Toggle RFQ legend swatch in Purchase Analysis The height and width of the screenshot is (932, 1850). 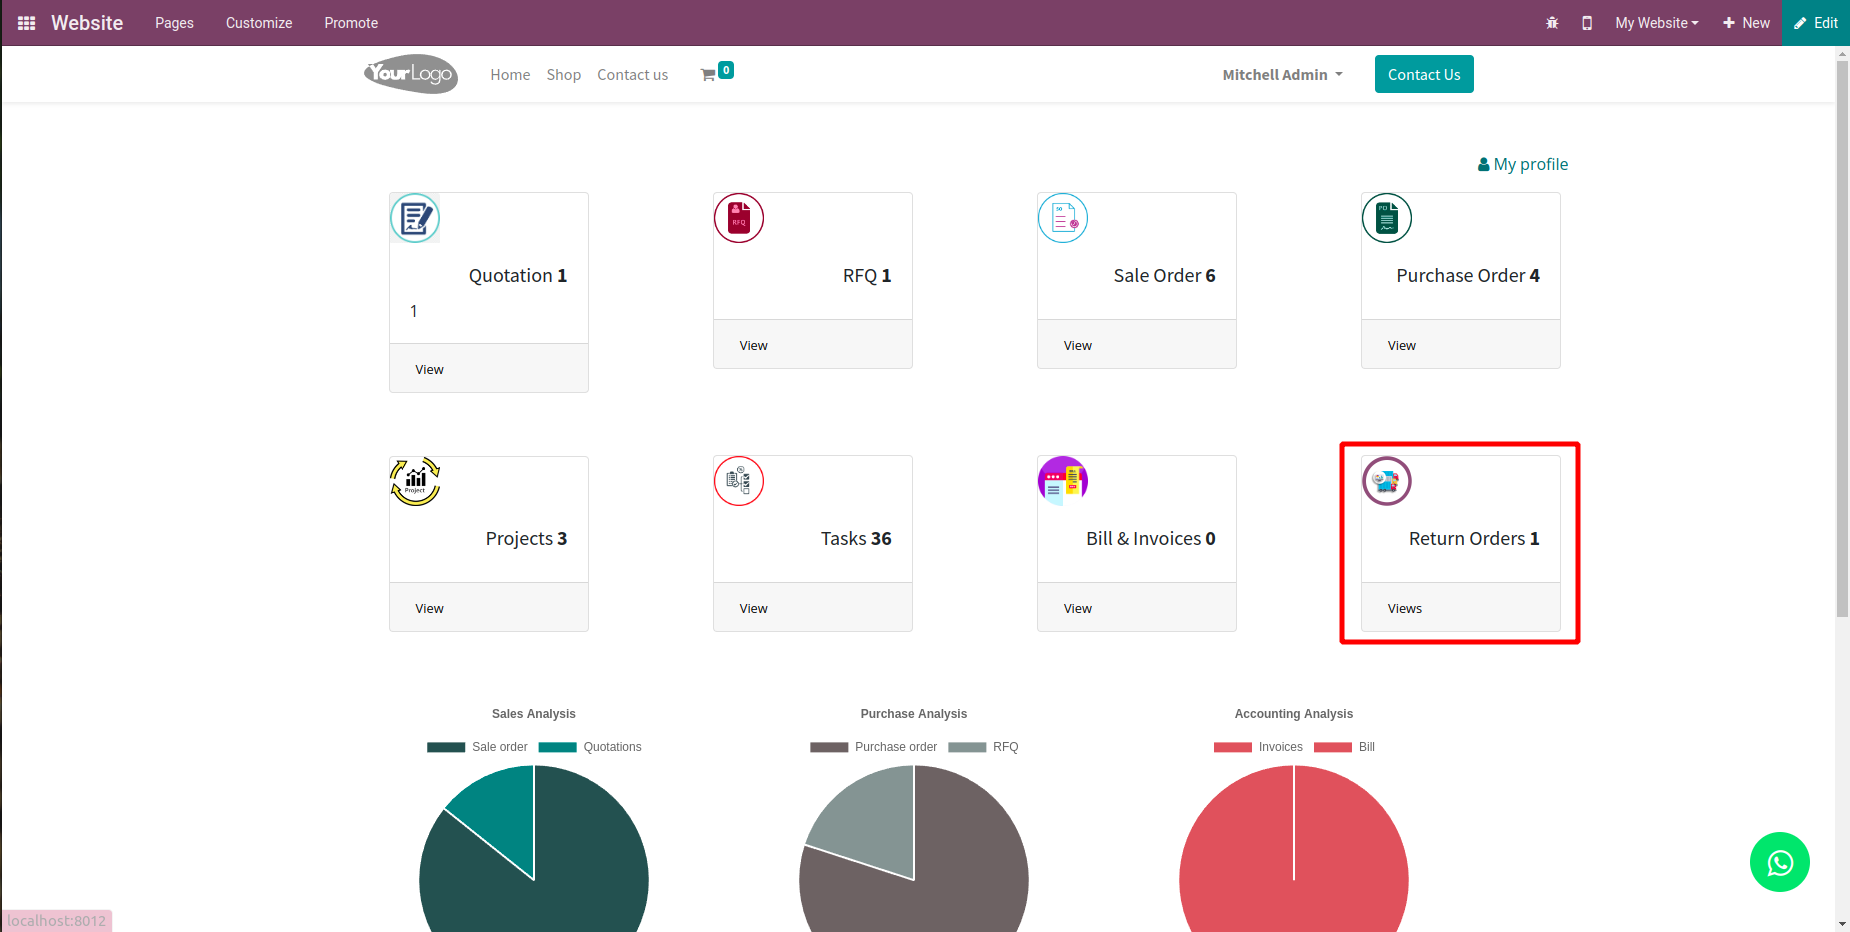pos(967,747)
